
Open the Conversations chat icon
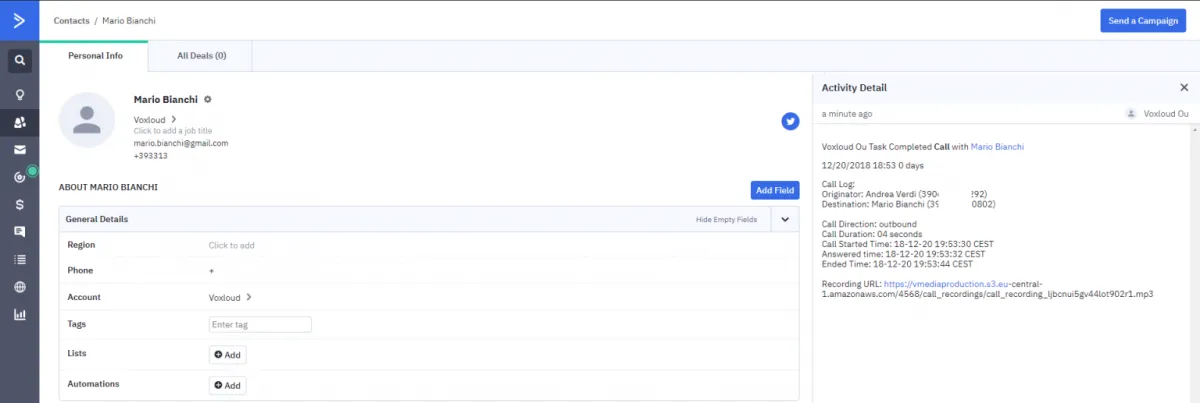click(x=19, y=232)
